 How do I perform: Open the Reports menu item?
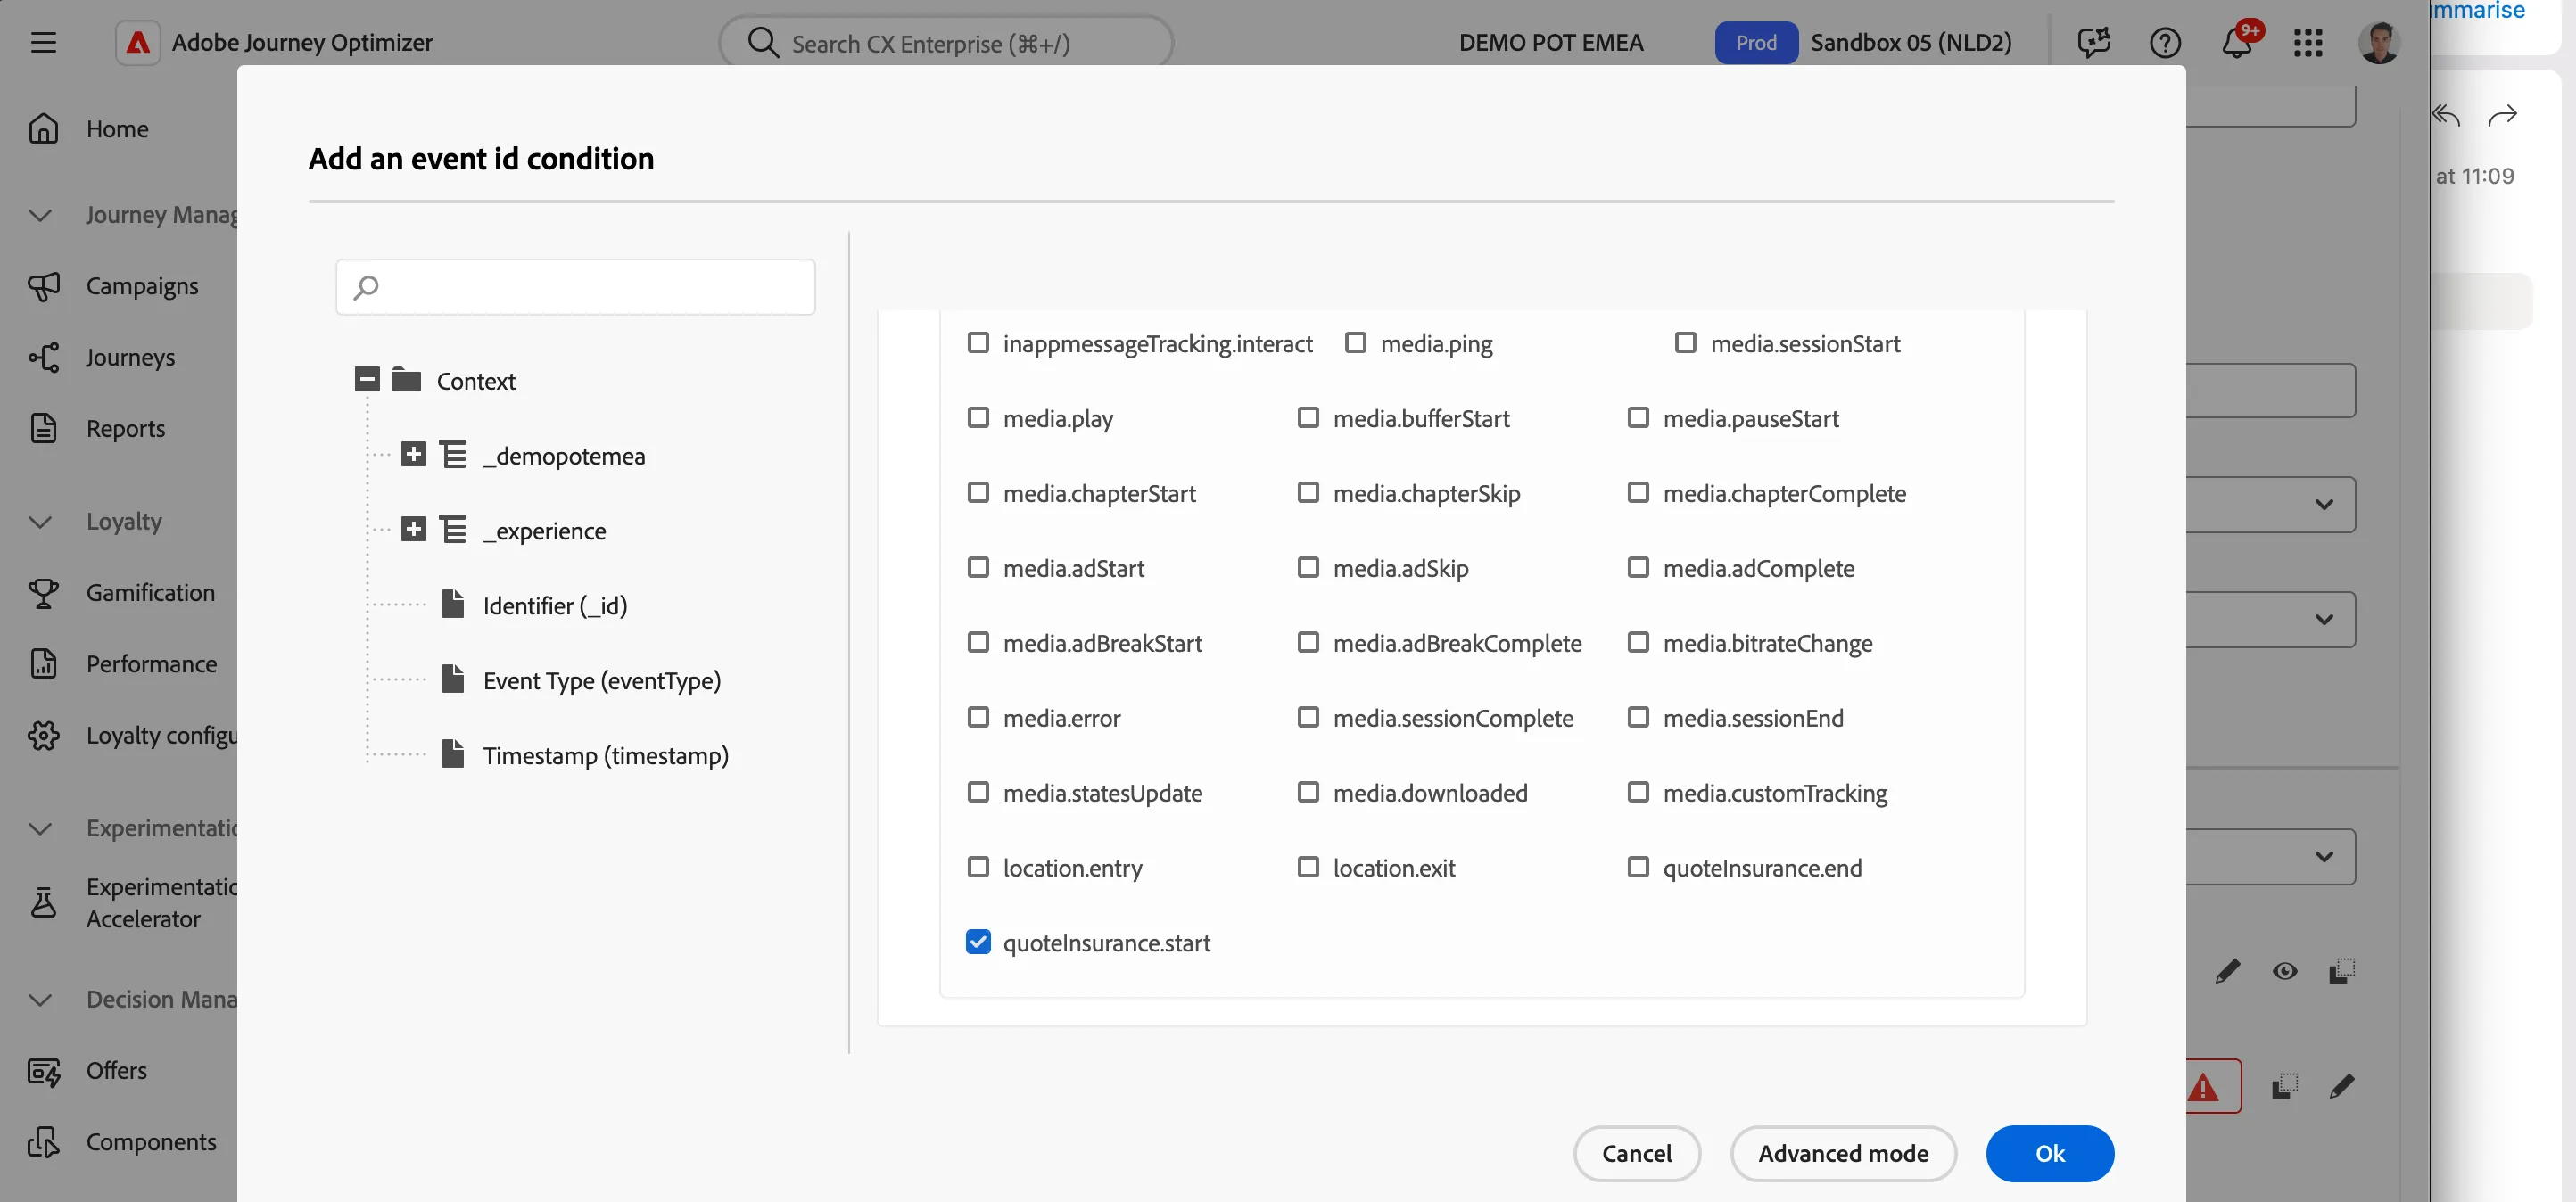125,429
